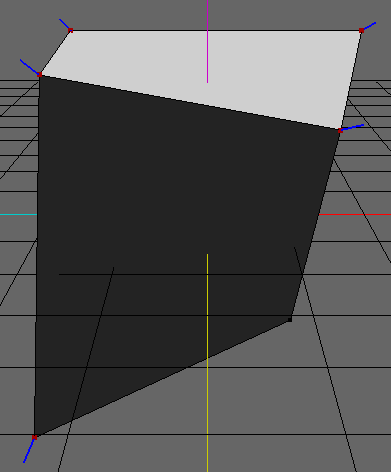Click the blue normal line at the lowest vertex
Viewport: 391px width, 472px height.
[x=29, y=450]
